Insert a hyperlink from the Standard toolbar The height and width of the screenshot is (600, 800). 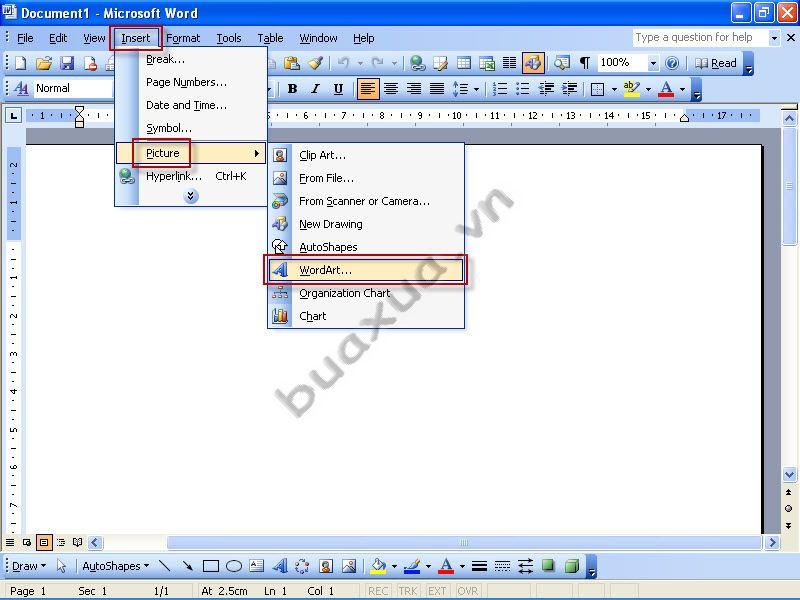[417, 63]
